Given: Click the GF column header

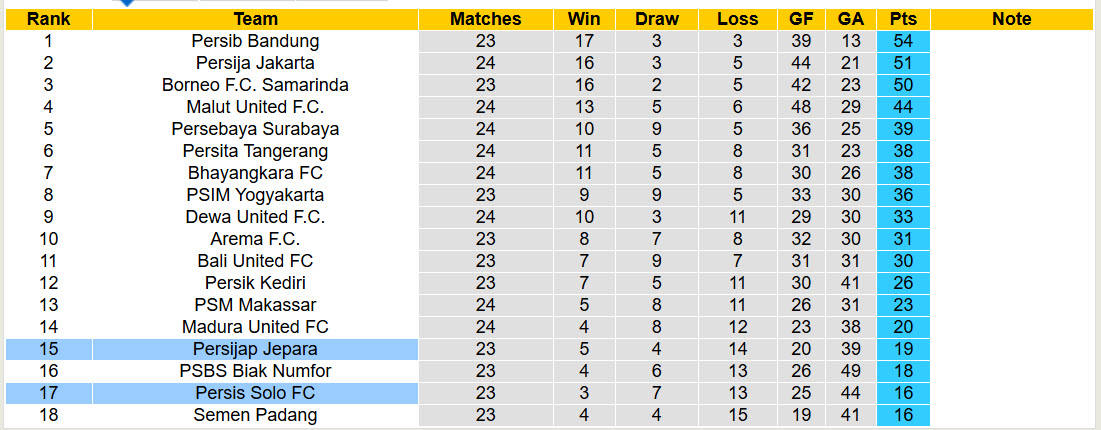Looking at the screenshot, I should 801,19.
